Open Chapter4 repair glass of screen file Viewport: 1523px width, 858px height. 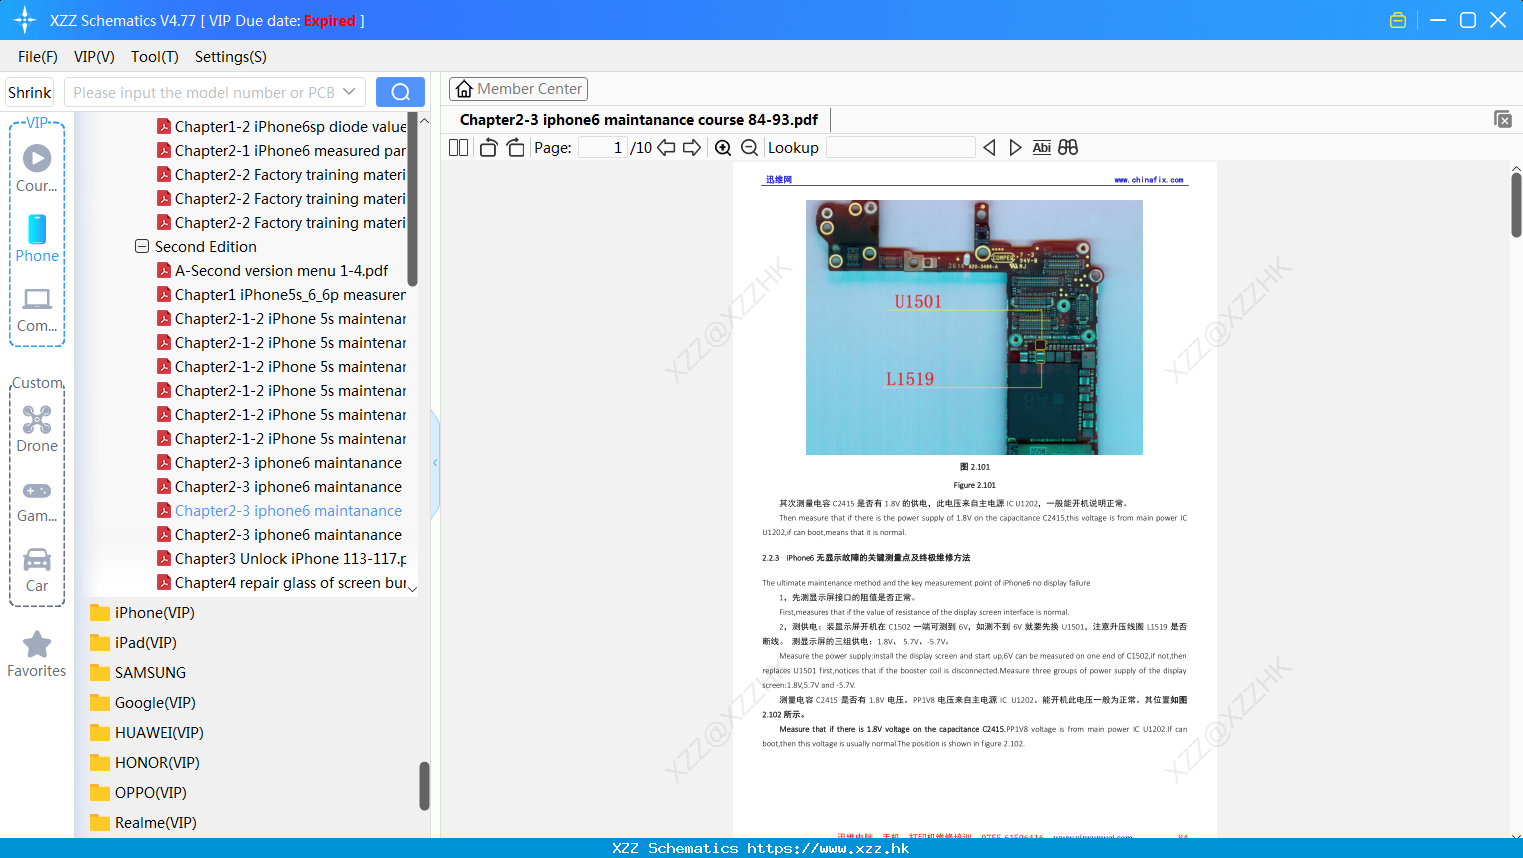tap(282, 582)
